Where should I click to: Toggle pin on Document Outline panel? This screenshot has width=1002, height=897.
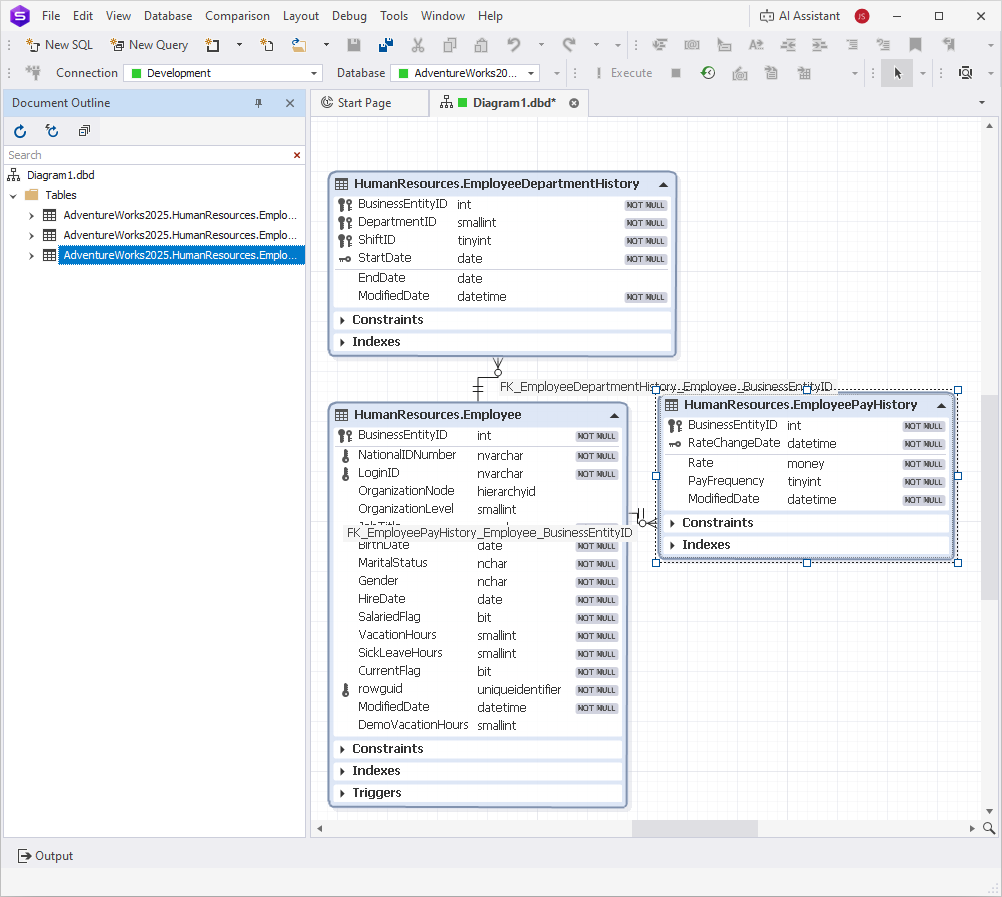pyautogui.click(x=258, y=103)
